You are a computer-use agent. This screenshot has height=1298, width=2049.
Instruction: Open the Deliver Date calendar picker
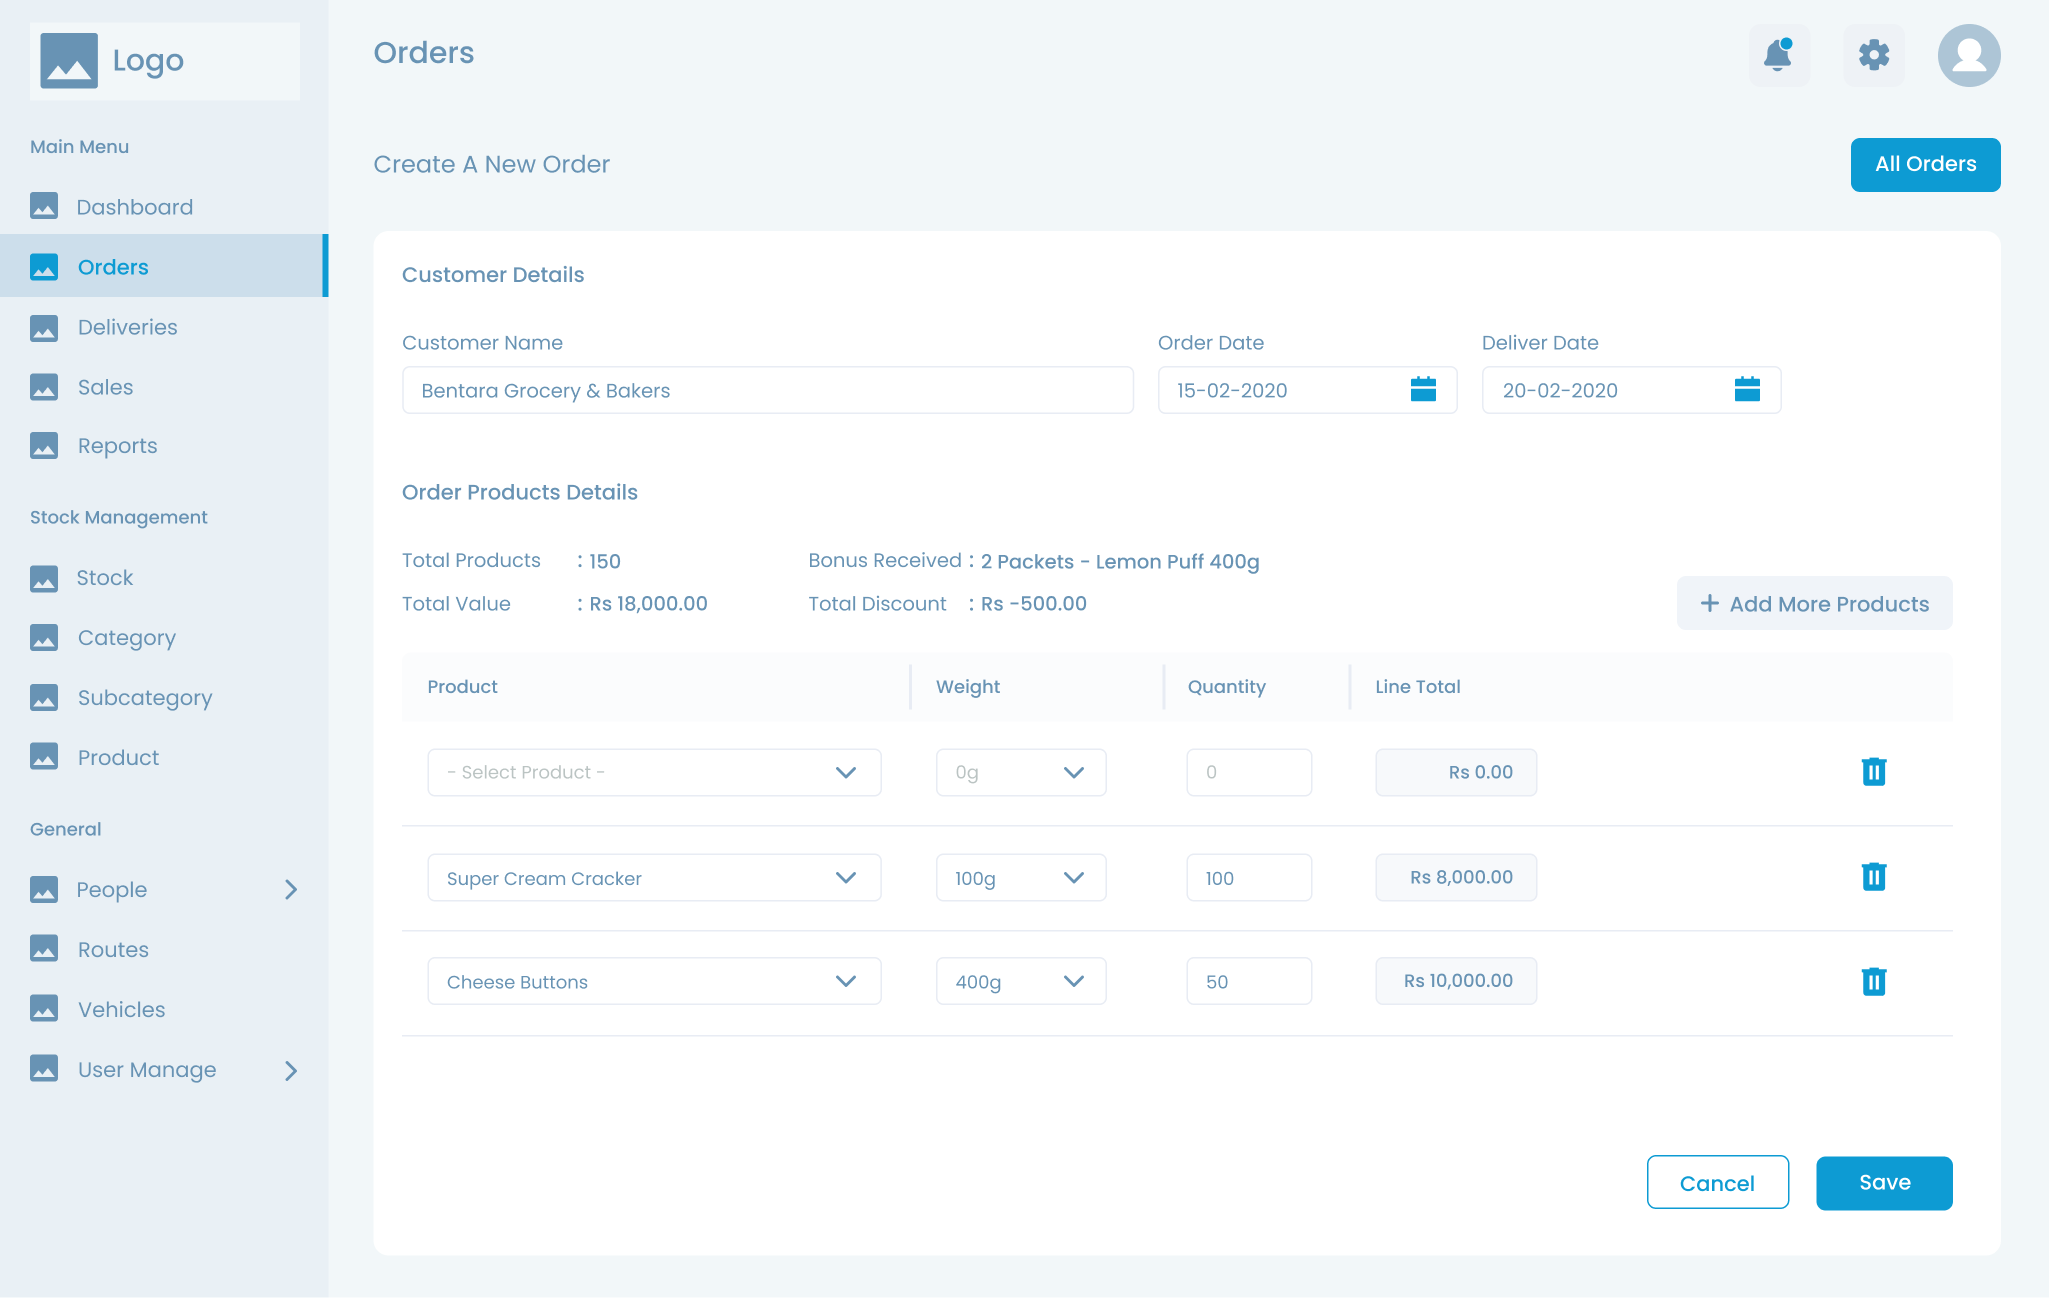pyautogui.click(x=1747, y=390)
